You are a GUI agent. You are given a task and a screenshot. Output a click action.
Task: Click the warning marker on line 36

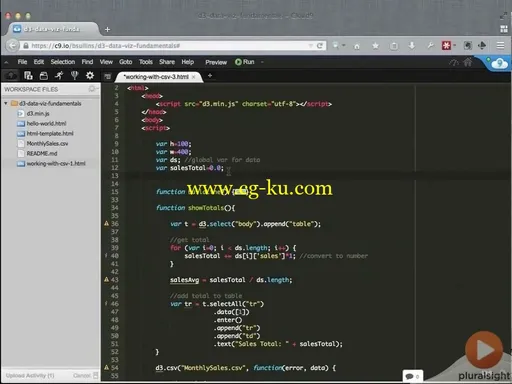(107, 223)
